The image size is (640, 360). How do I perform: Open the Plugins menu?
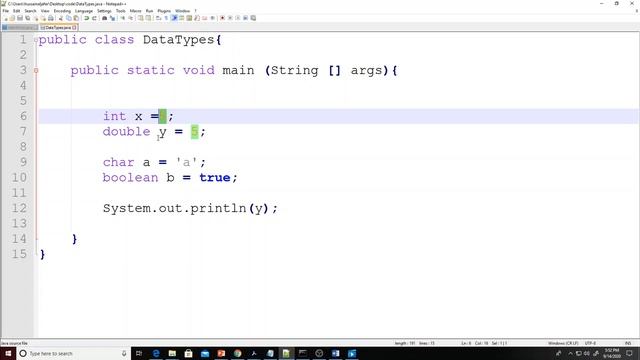tap(164, 11)
